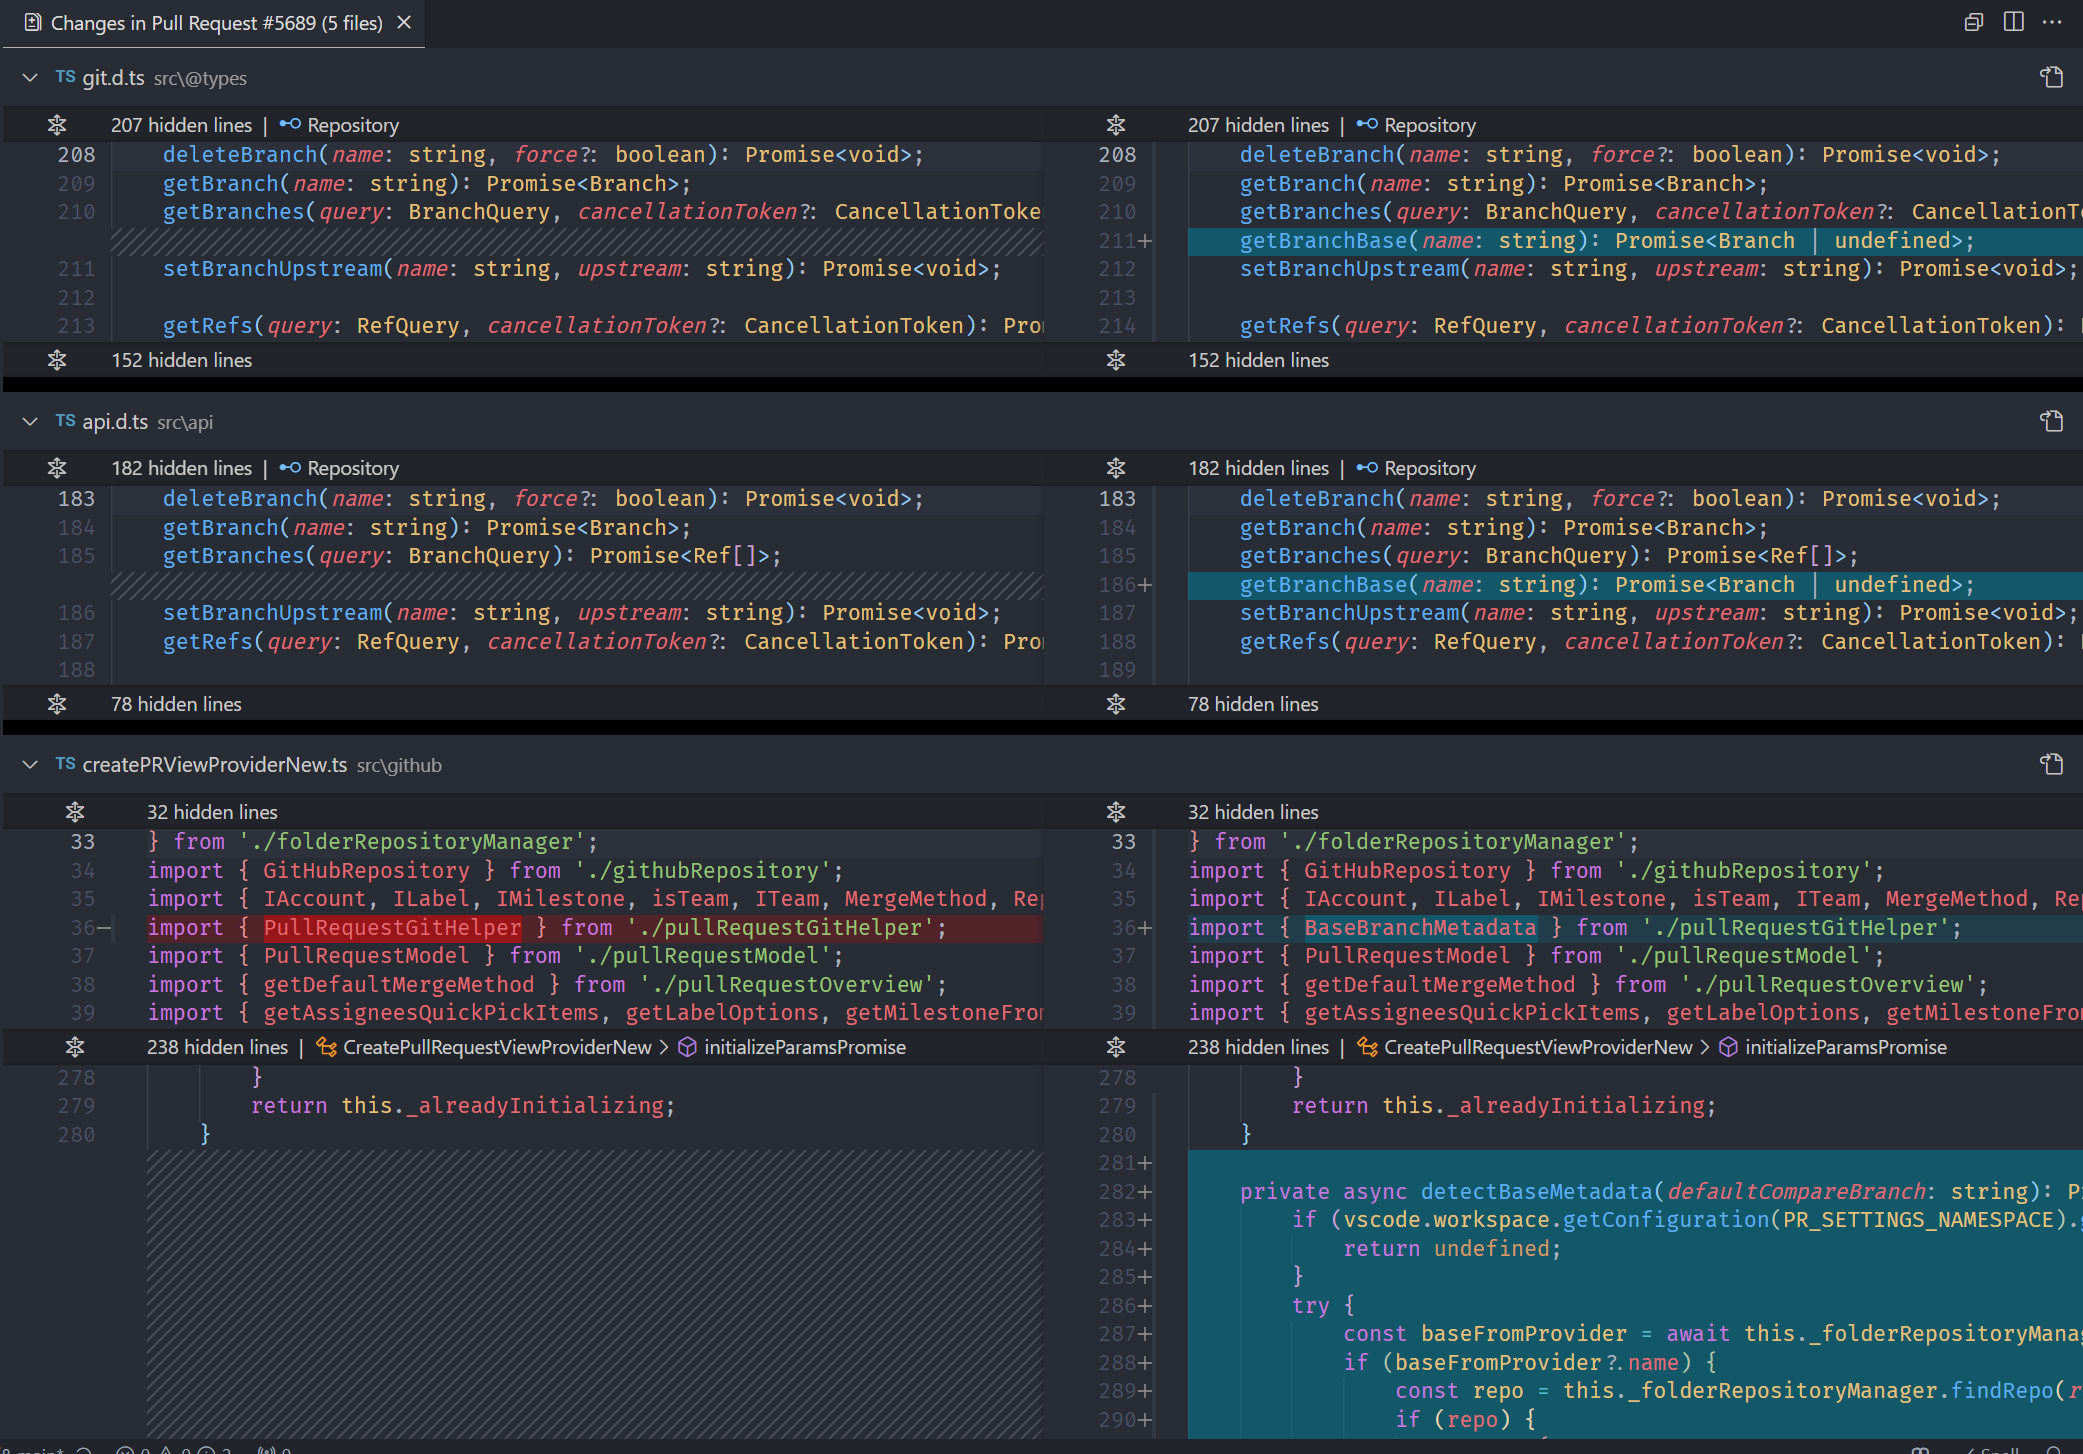The width and height of the screenshot is (2083, 1454).
Task: Click CreatePullRequestViewProviderNew breadcrumb in right pane
Action: coord(1525,1047)
